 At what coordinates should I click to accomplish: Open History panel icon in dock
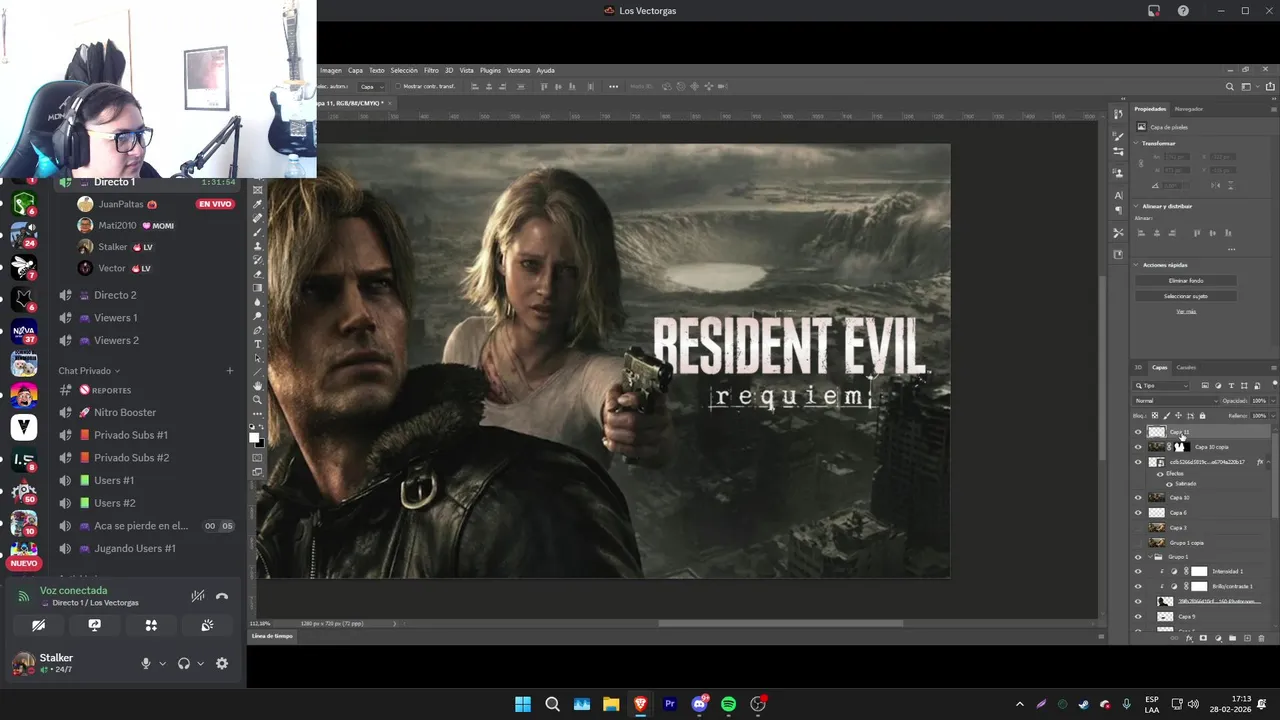(x=1119, y=114)
